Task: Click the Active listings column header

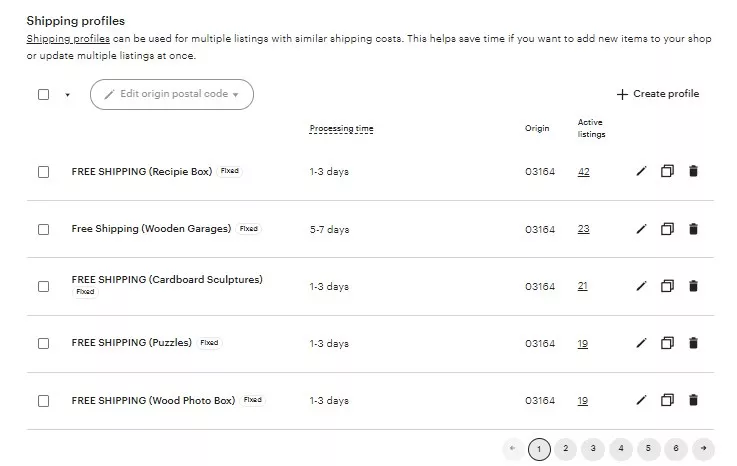Action: pyautogui.click(x=591, y=128)
